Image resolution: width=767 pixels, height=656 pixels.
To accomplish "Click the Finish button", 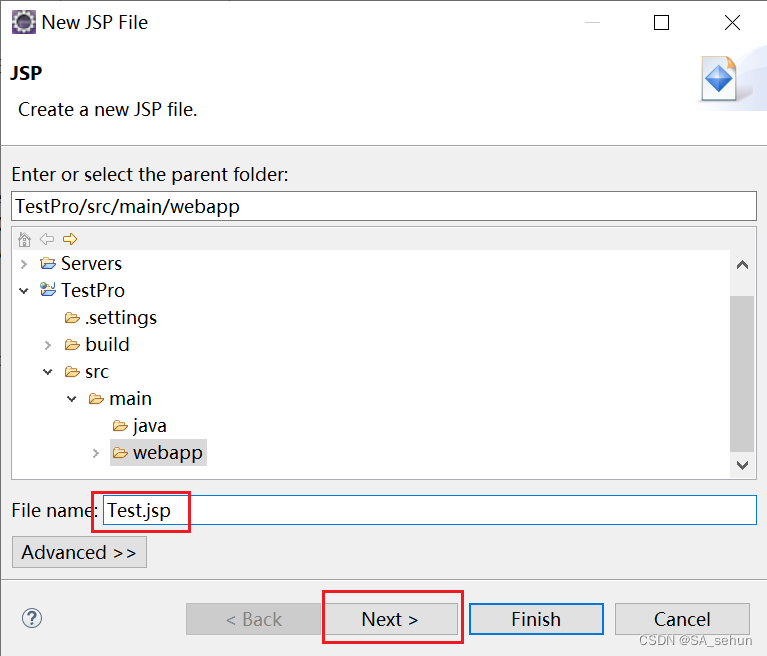I will (x=536, y=619).
